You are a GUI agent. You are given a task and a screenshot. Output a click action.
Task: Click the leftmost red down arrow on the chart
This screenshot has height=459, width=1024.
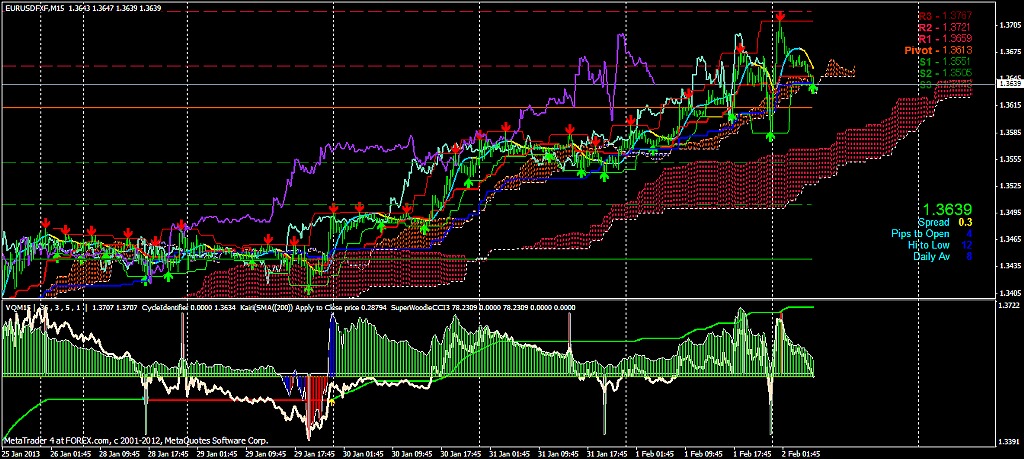(45, 221)
